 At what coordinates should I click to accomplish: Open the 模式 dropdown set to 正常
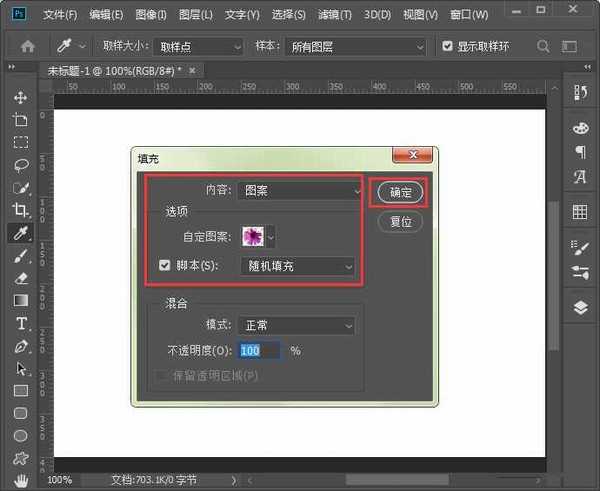coord(297,325)
